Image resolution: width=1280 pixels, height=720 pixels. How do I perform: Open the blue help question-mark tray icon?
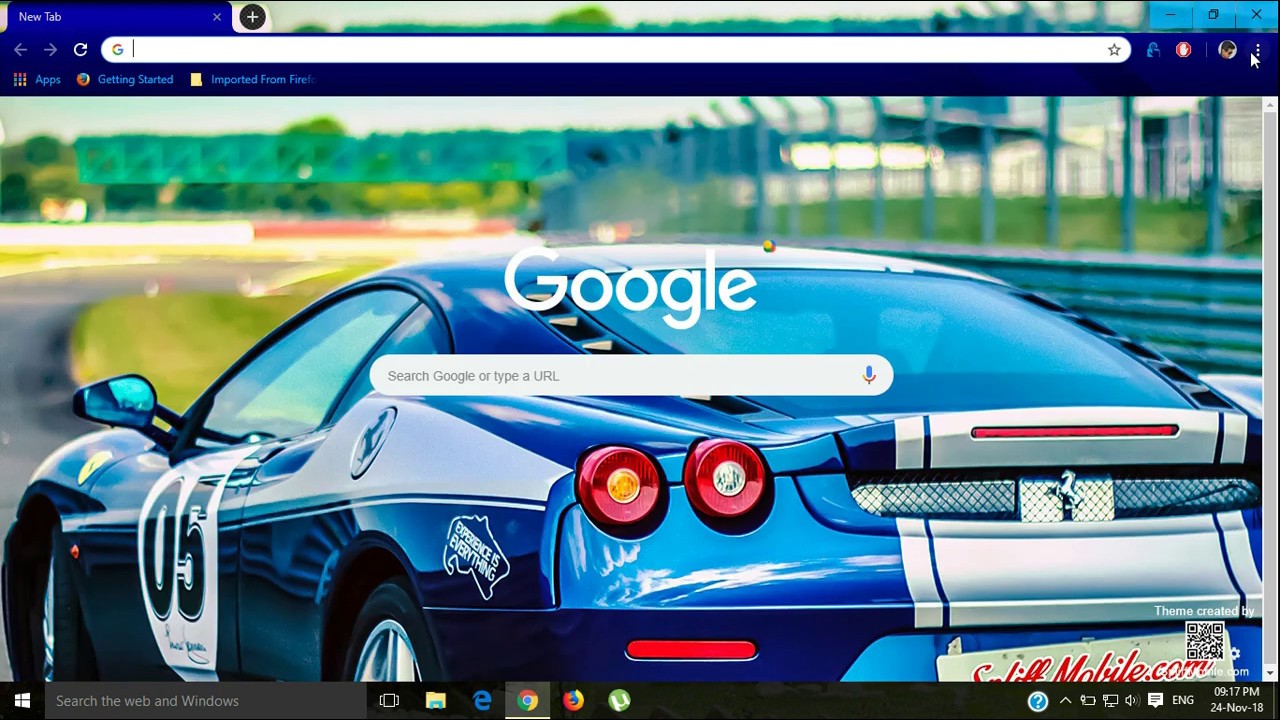click(x=1038, y=701)
